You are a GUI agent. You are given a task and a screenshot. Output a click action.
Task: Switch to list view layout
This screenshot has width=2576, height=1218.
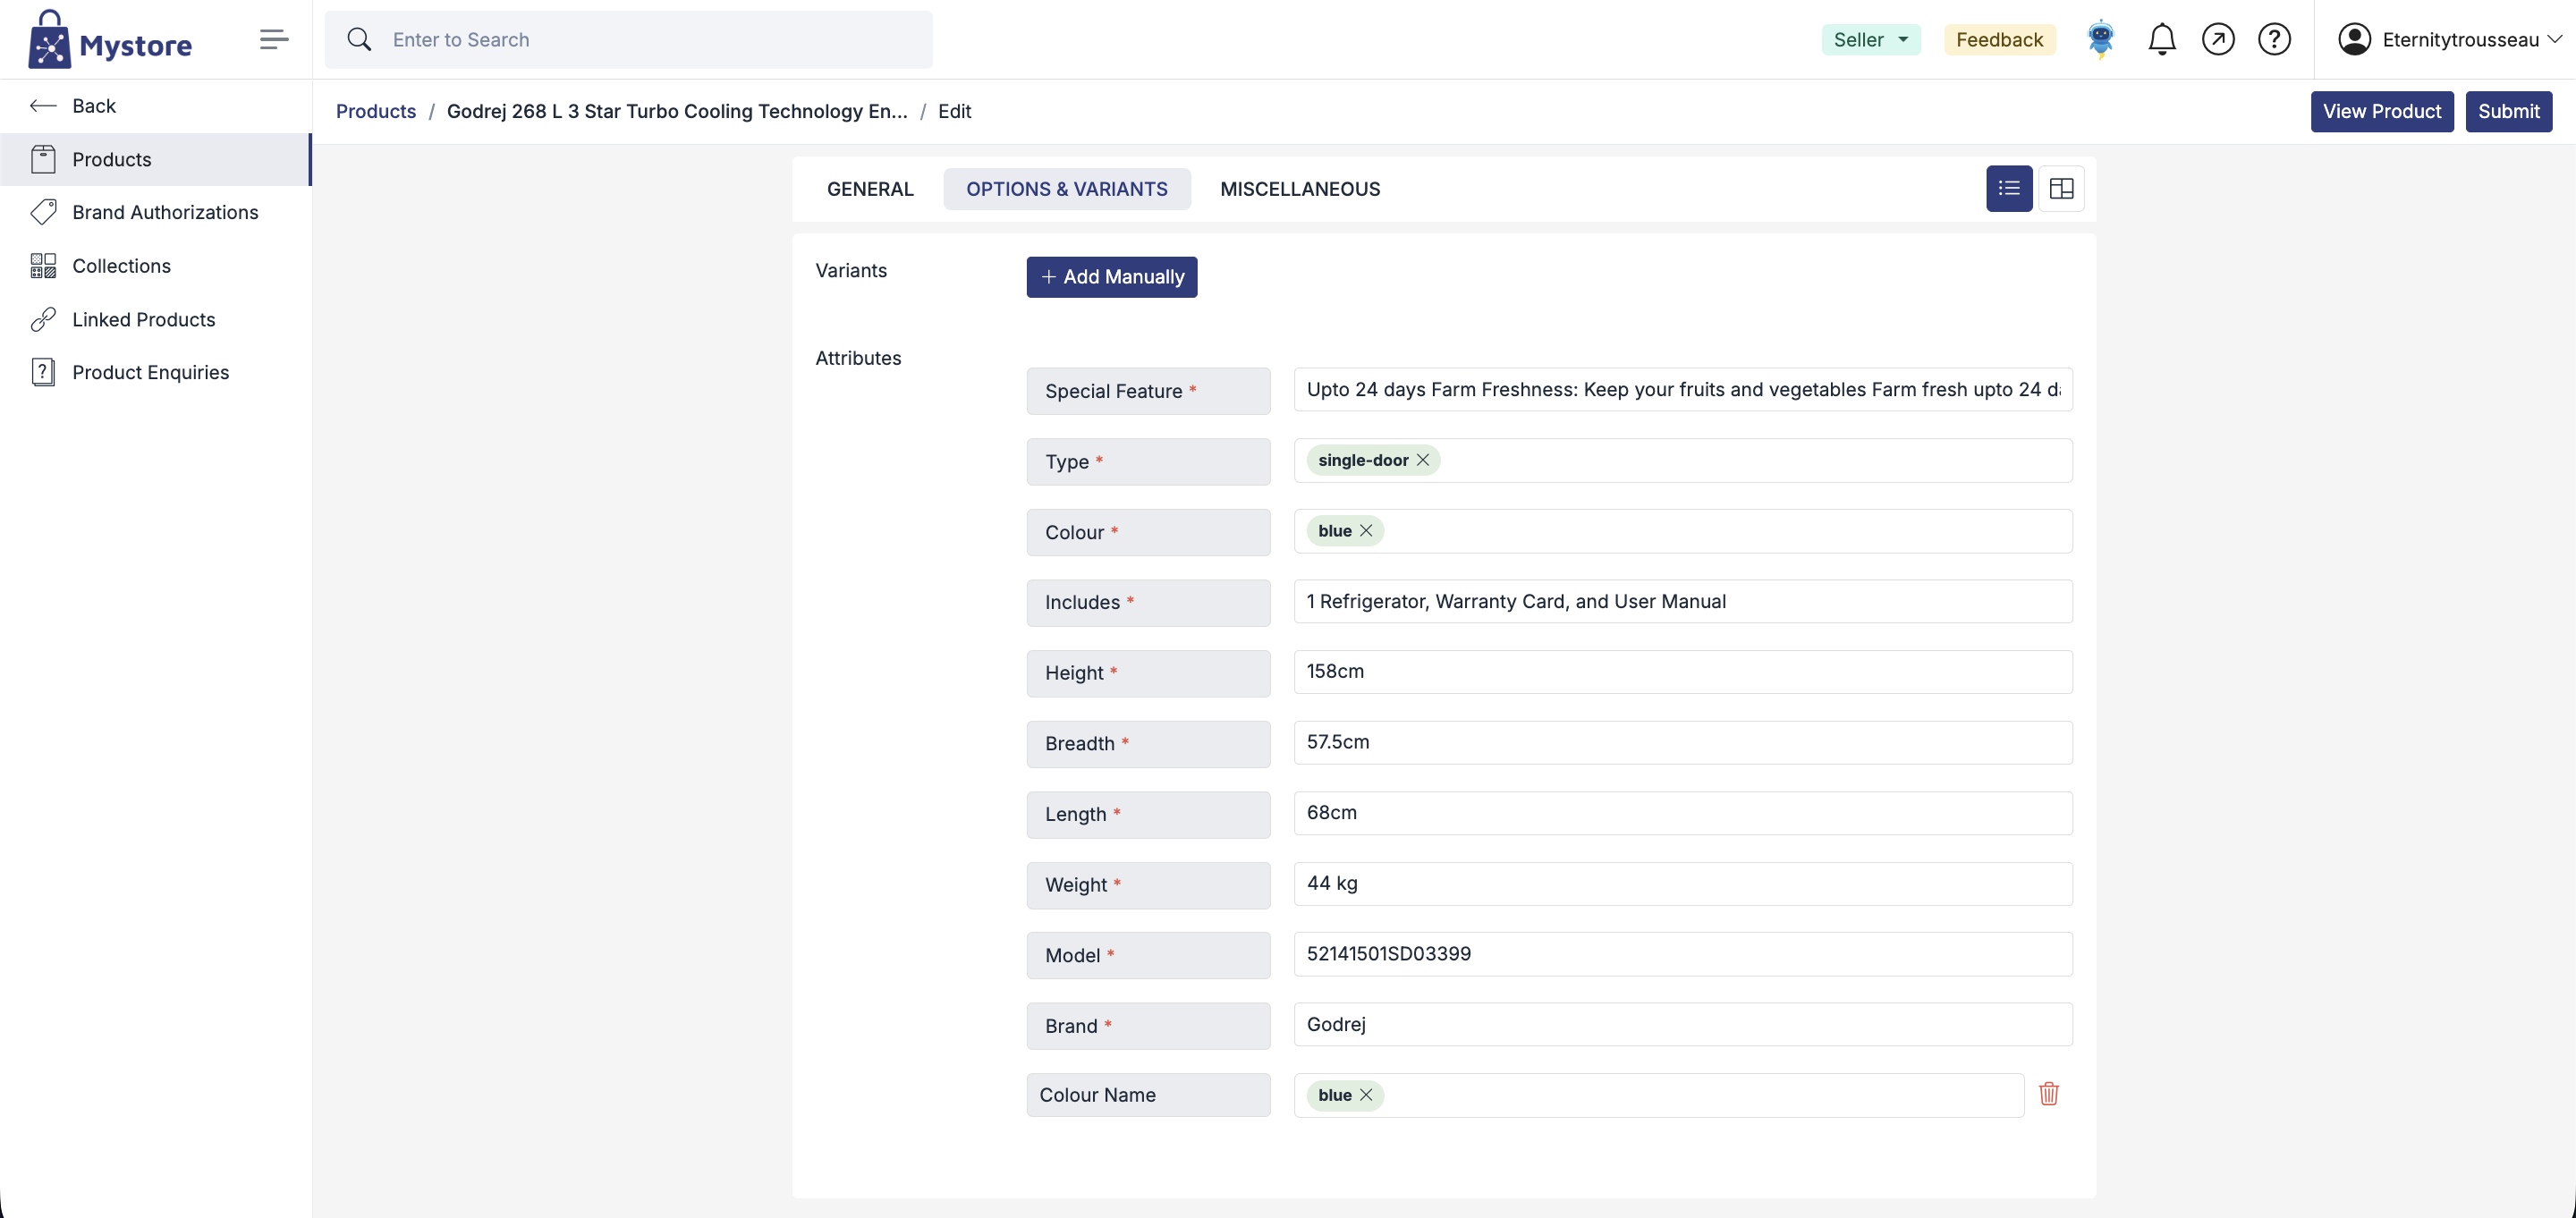point(2008,189)
